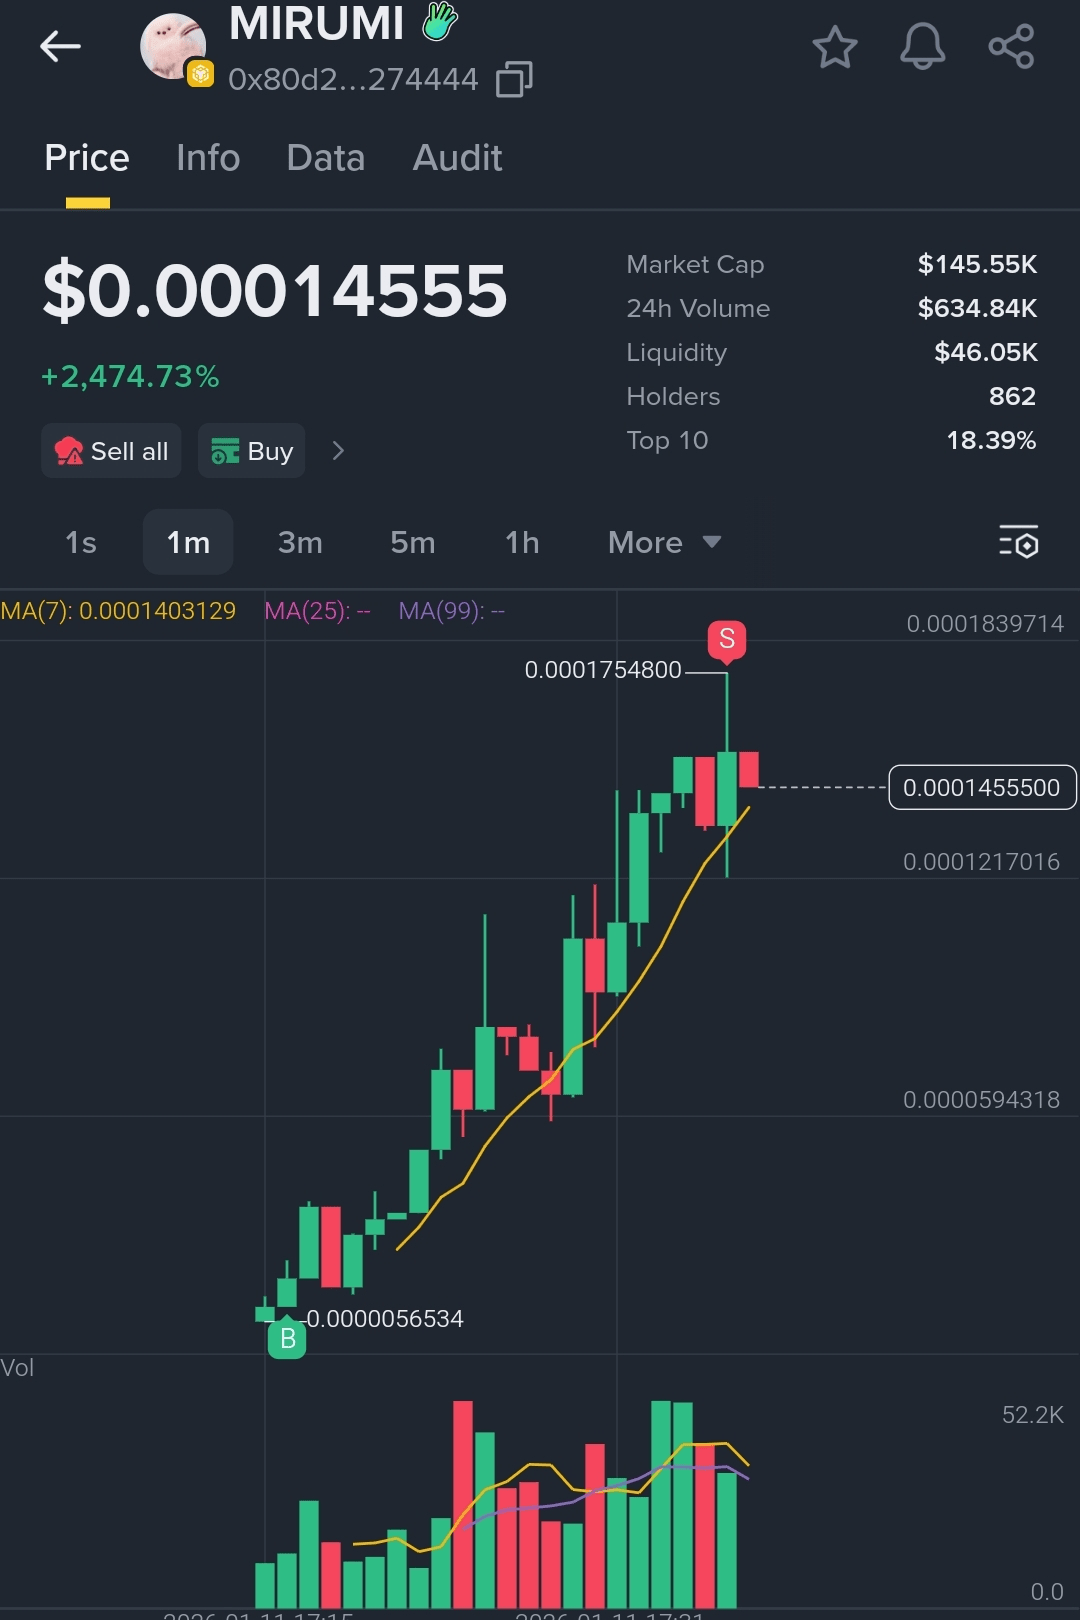Tap the Buy button
The height and width of the screenshot is (1620, 1080).
[x=251, y=451]
